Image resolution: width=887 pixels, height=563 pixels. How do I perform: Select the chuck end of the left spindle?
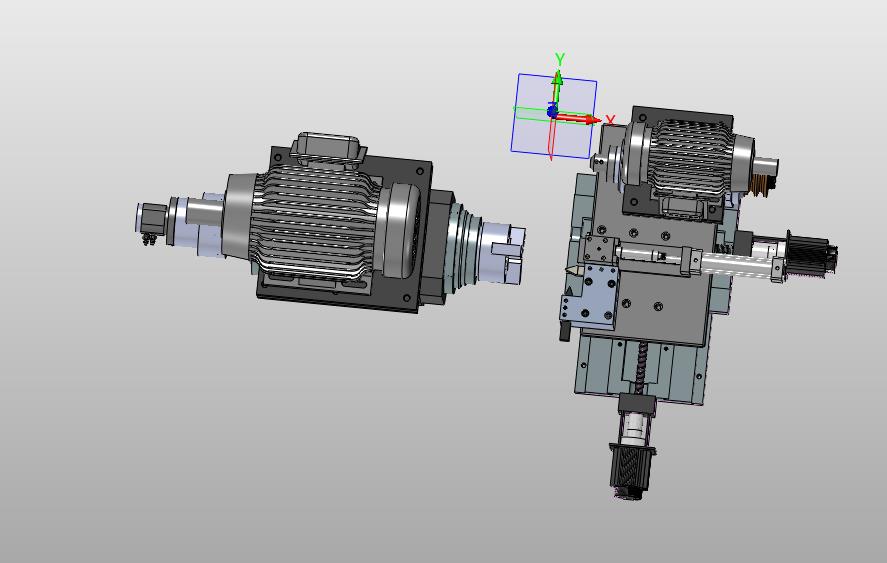pos(501,253)
